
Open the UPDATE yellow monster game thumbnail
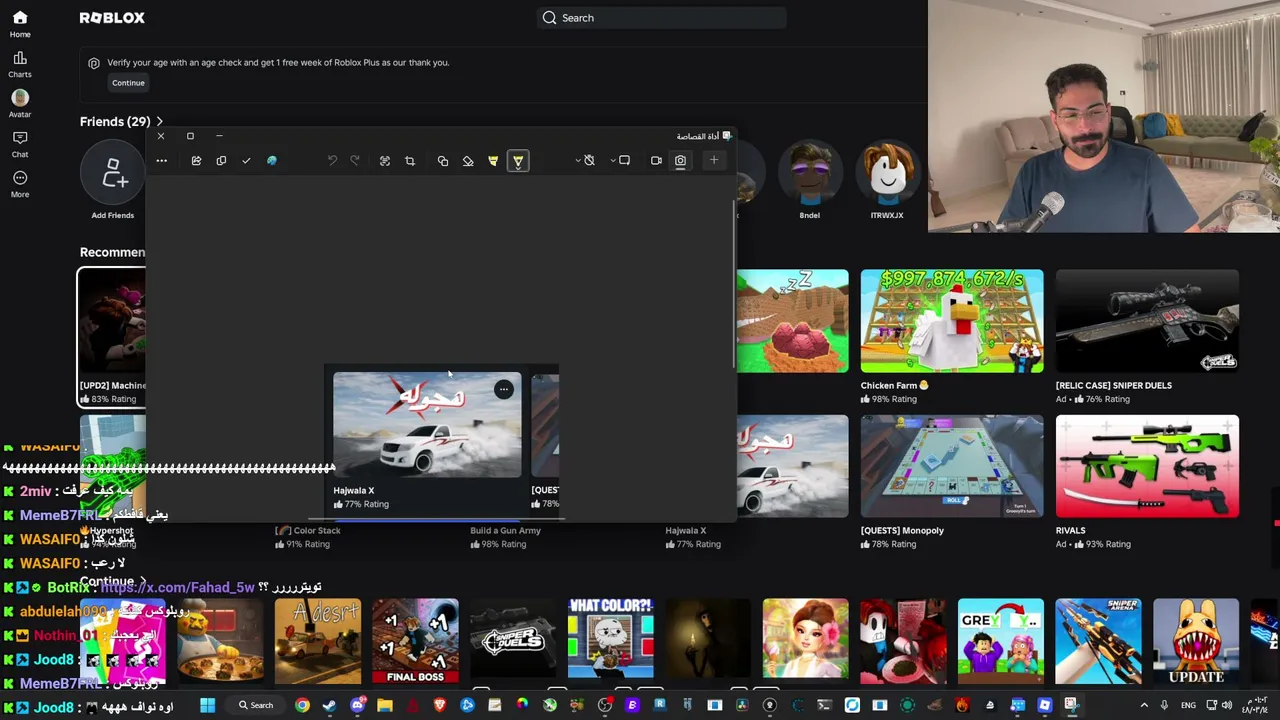click(1196, 641)
